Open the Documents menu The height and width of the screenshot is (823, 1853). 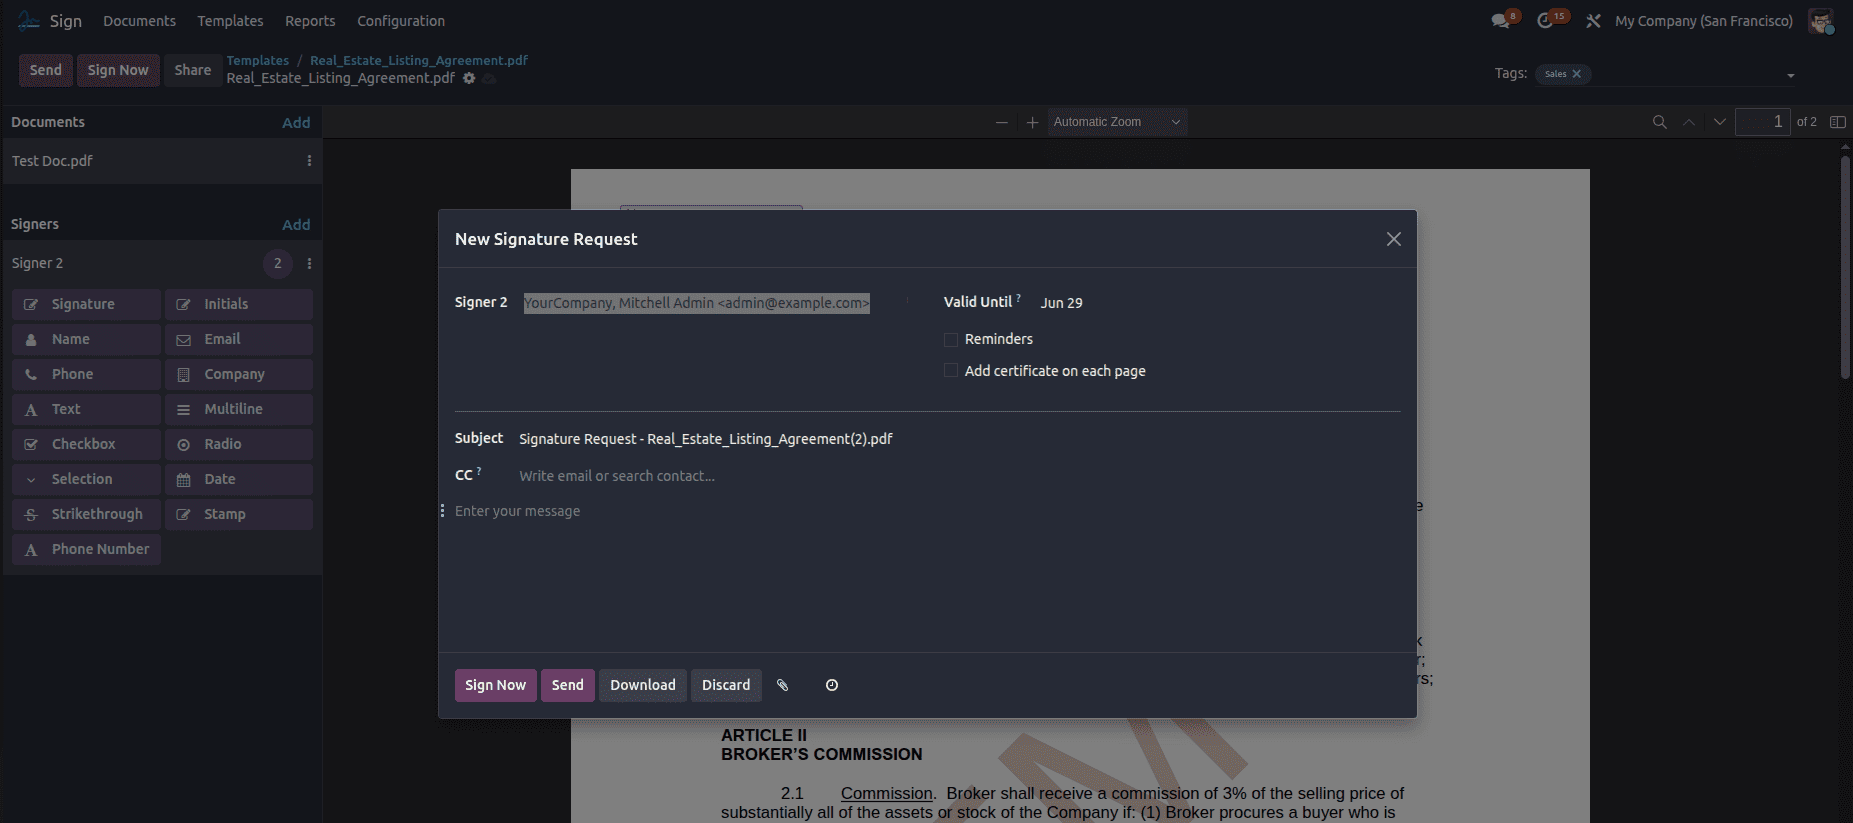click(x=139, y=21)
